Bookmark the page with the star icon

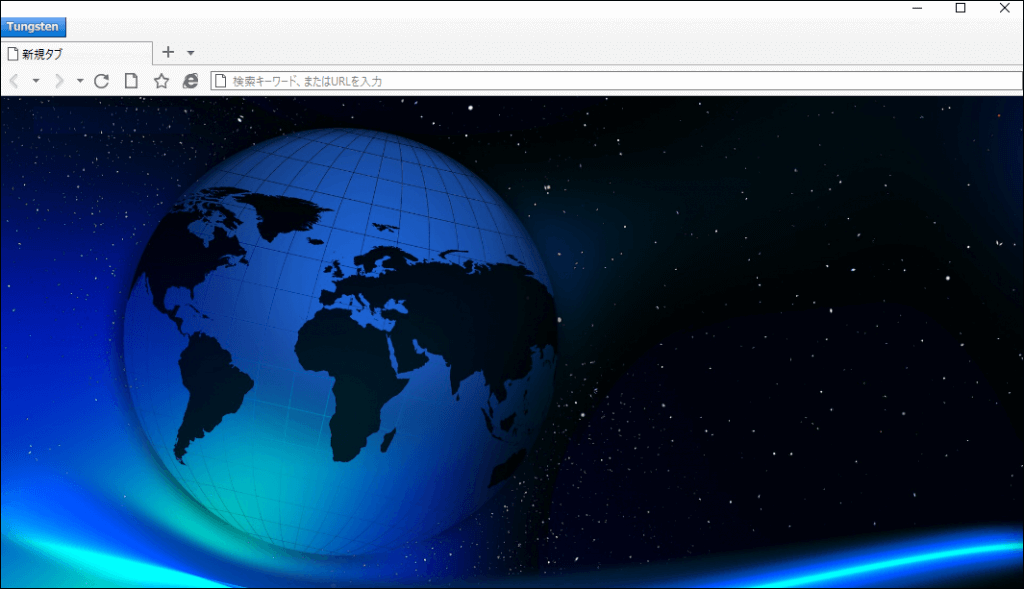pos(161,81)
